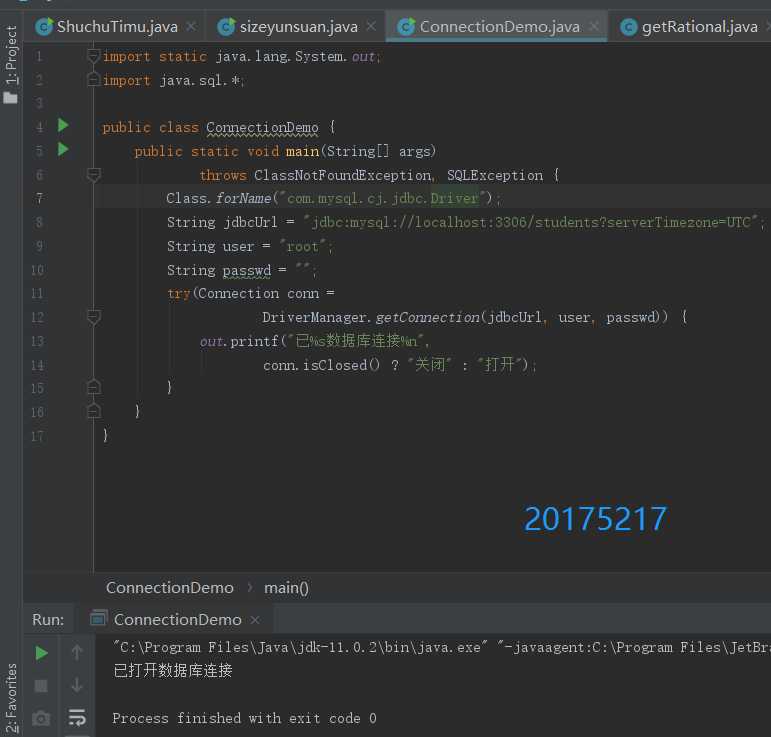Run main method from line 5 gutter
Screen dimensions: 771x737
[x=63, y=149]
